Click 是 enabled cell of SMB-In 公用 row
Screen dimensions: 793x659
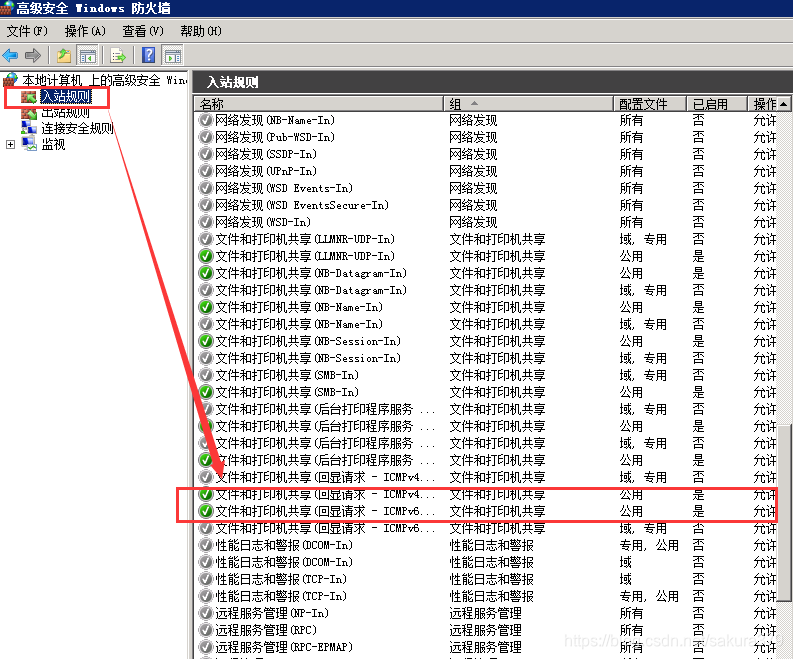698,392
